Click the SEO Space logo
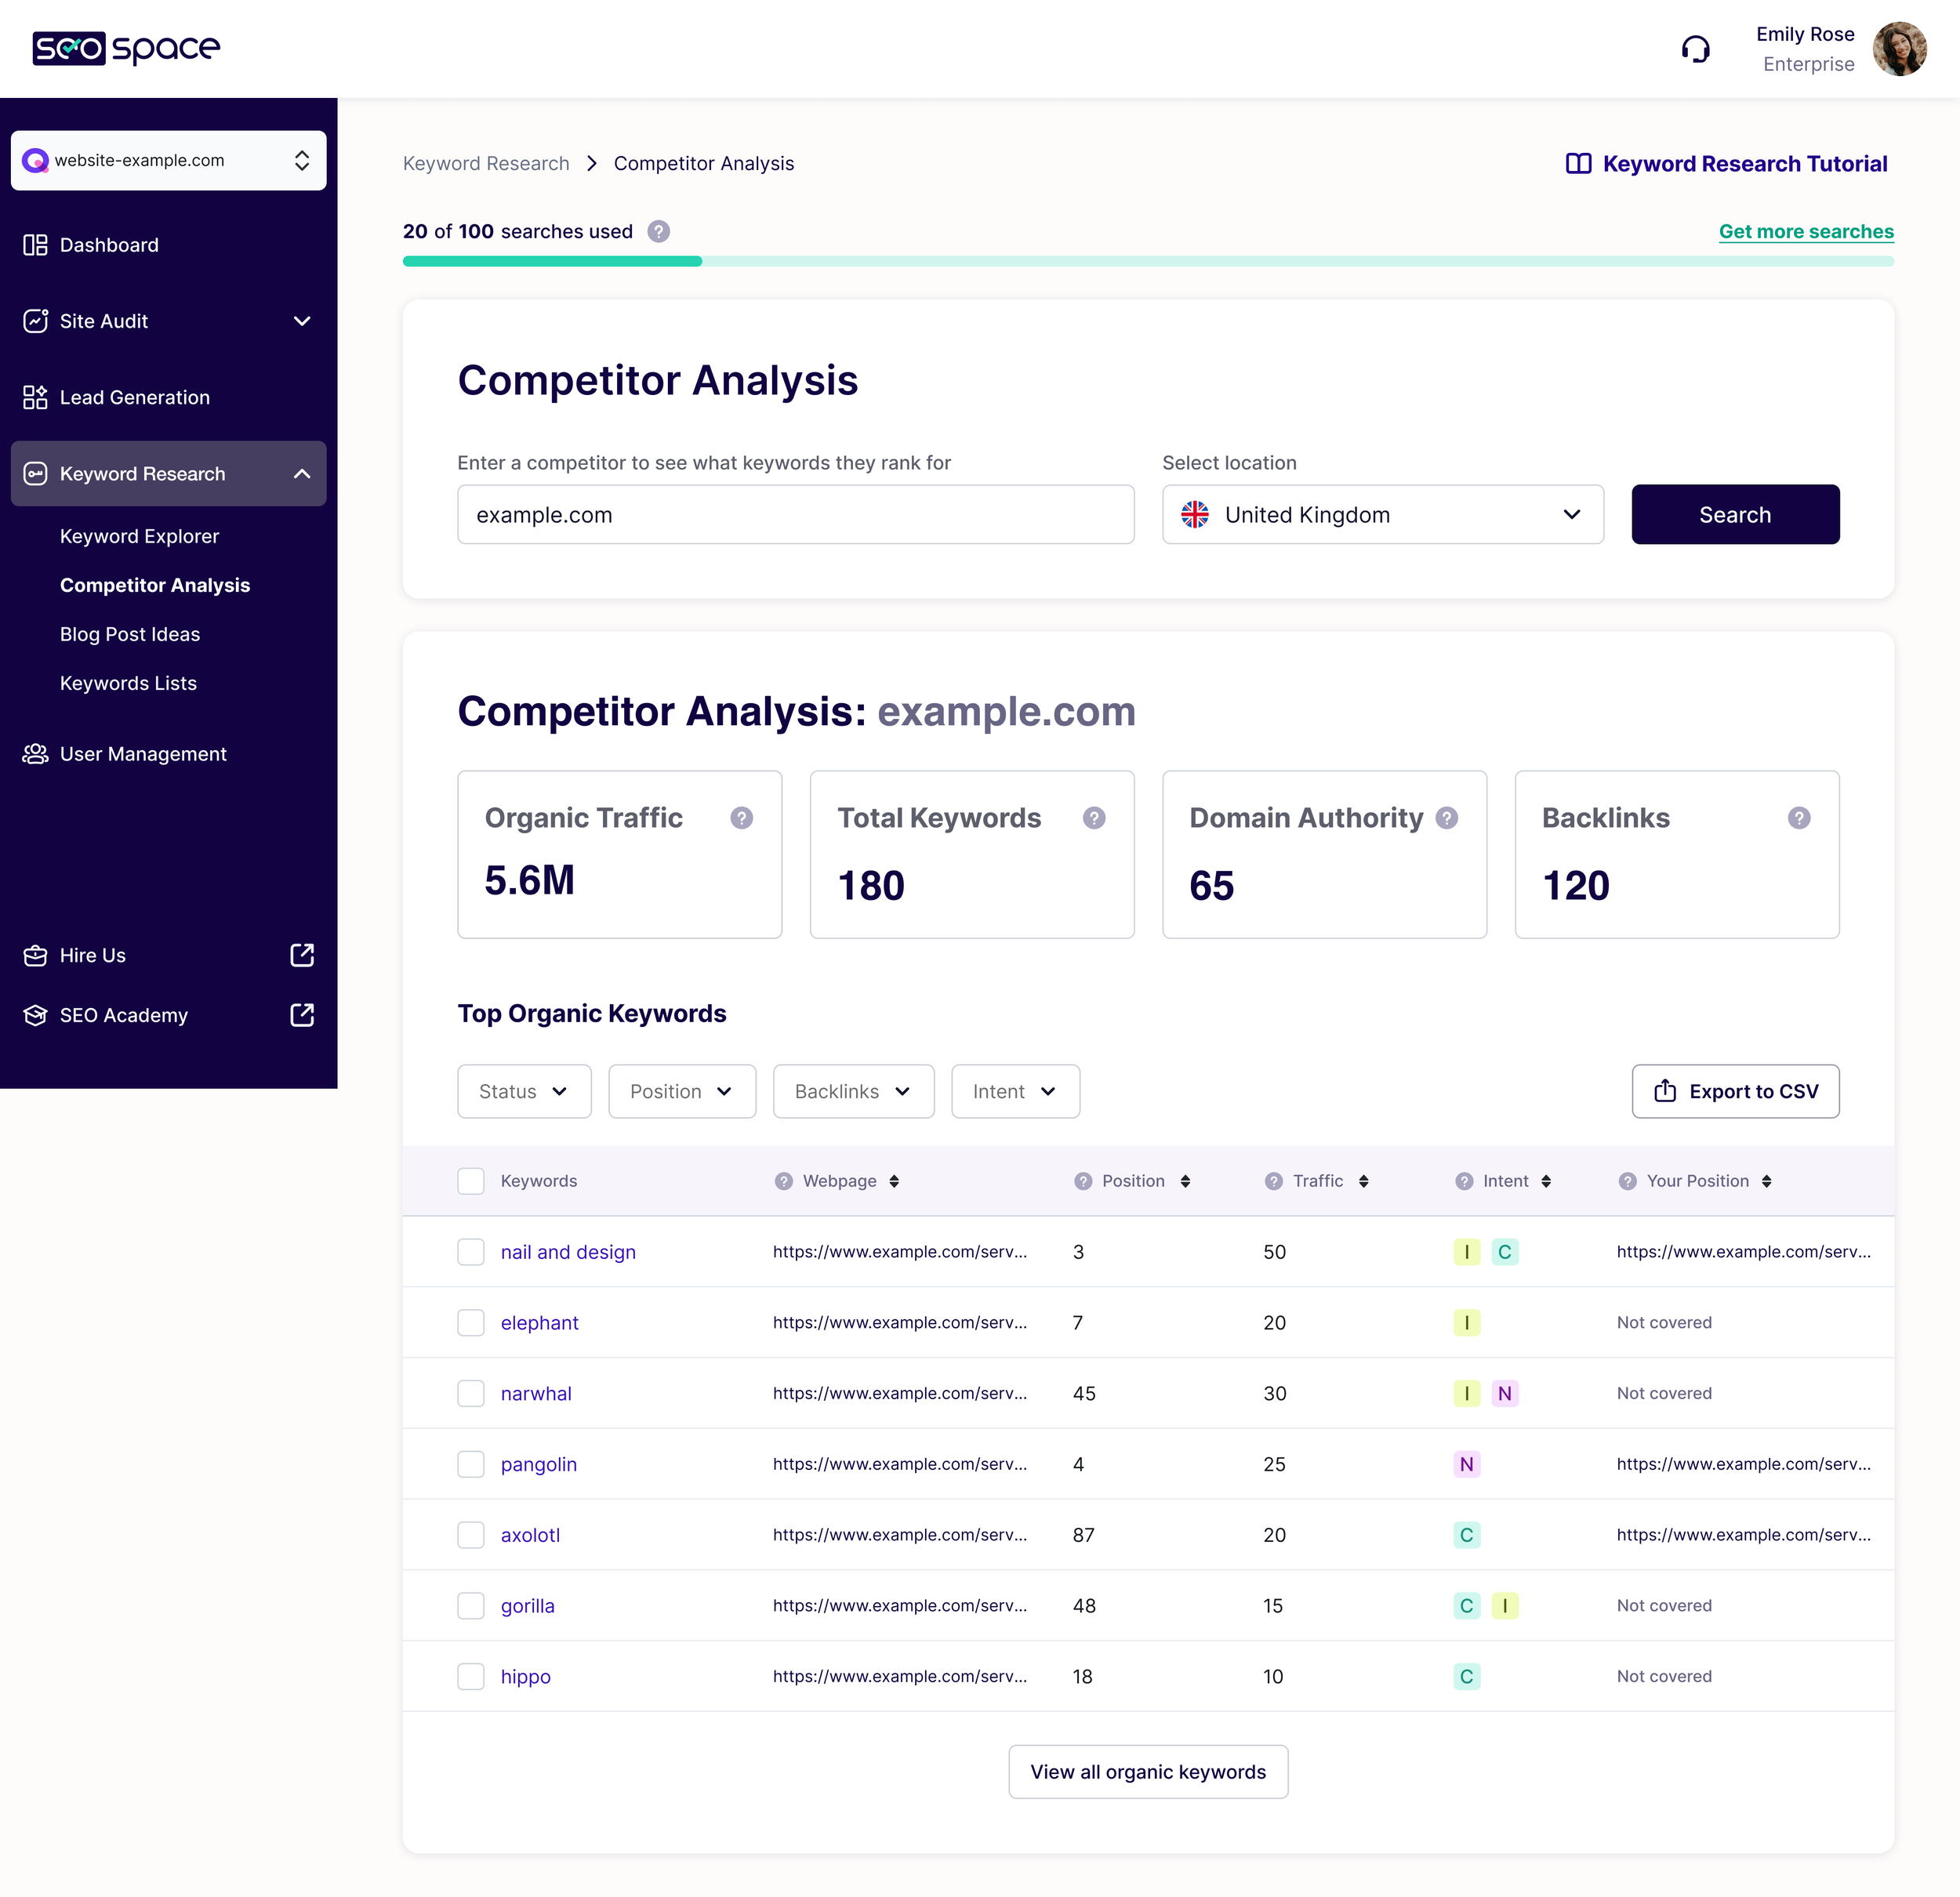1960x1897 pixels. pyautogui.click(x=125, y=47)
